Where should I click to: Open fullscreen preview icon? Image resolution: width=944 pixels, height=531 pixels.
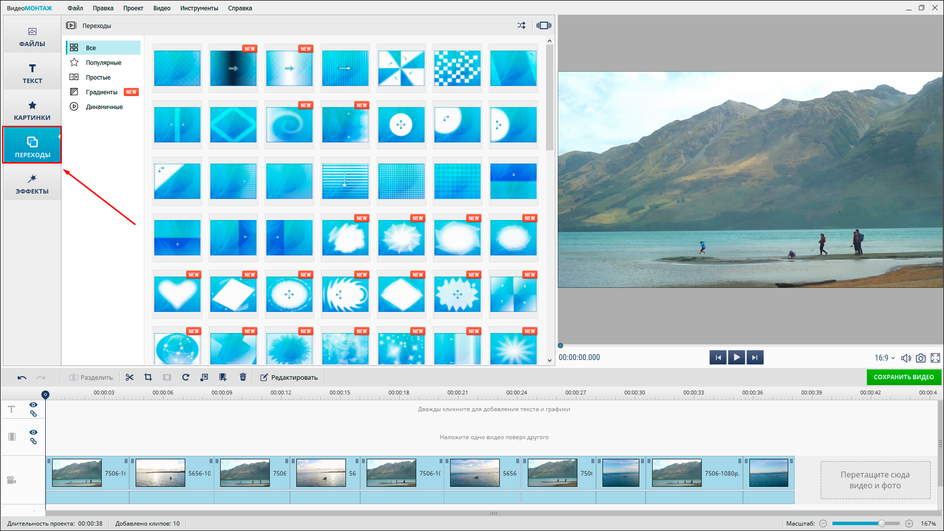pyautogui.click(x=935, y=358)
